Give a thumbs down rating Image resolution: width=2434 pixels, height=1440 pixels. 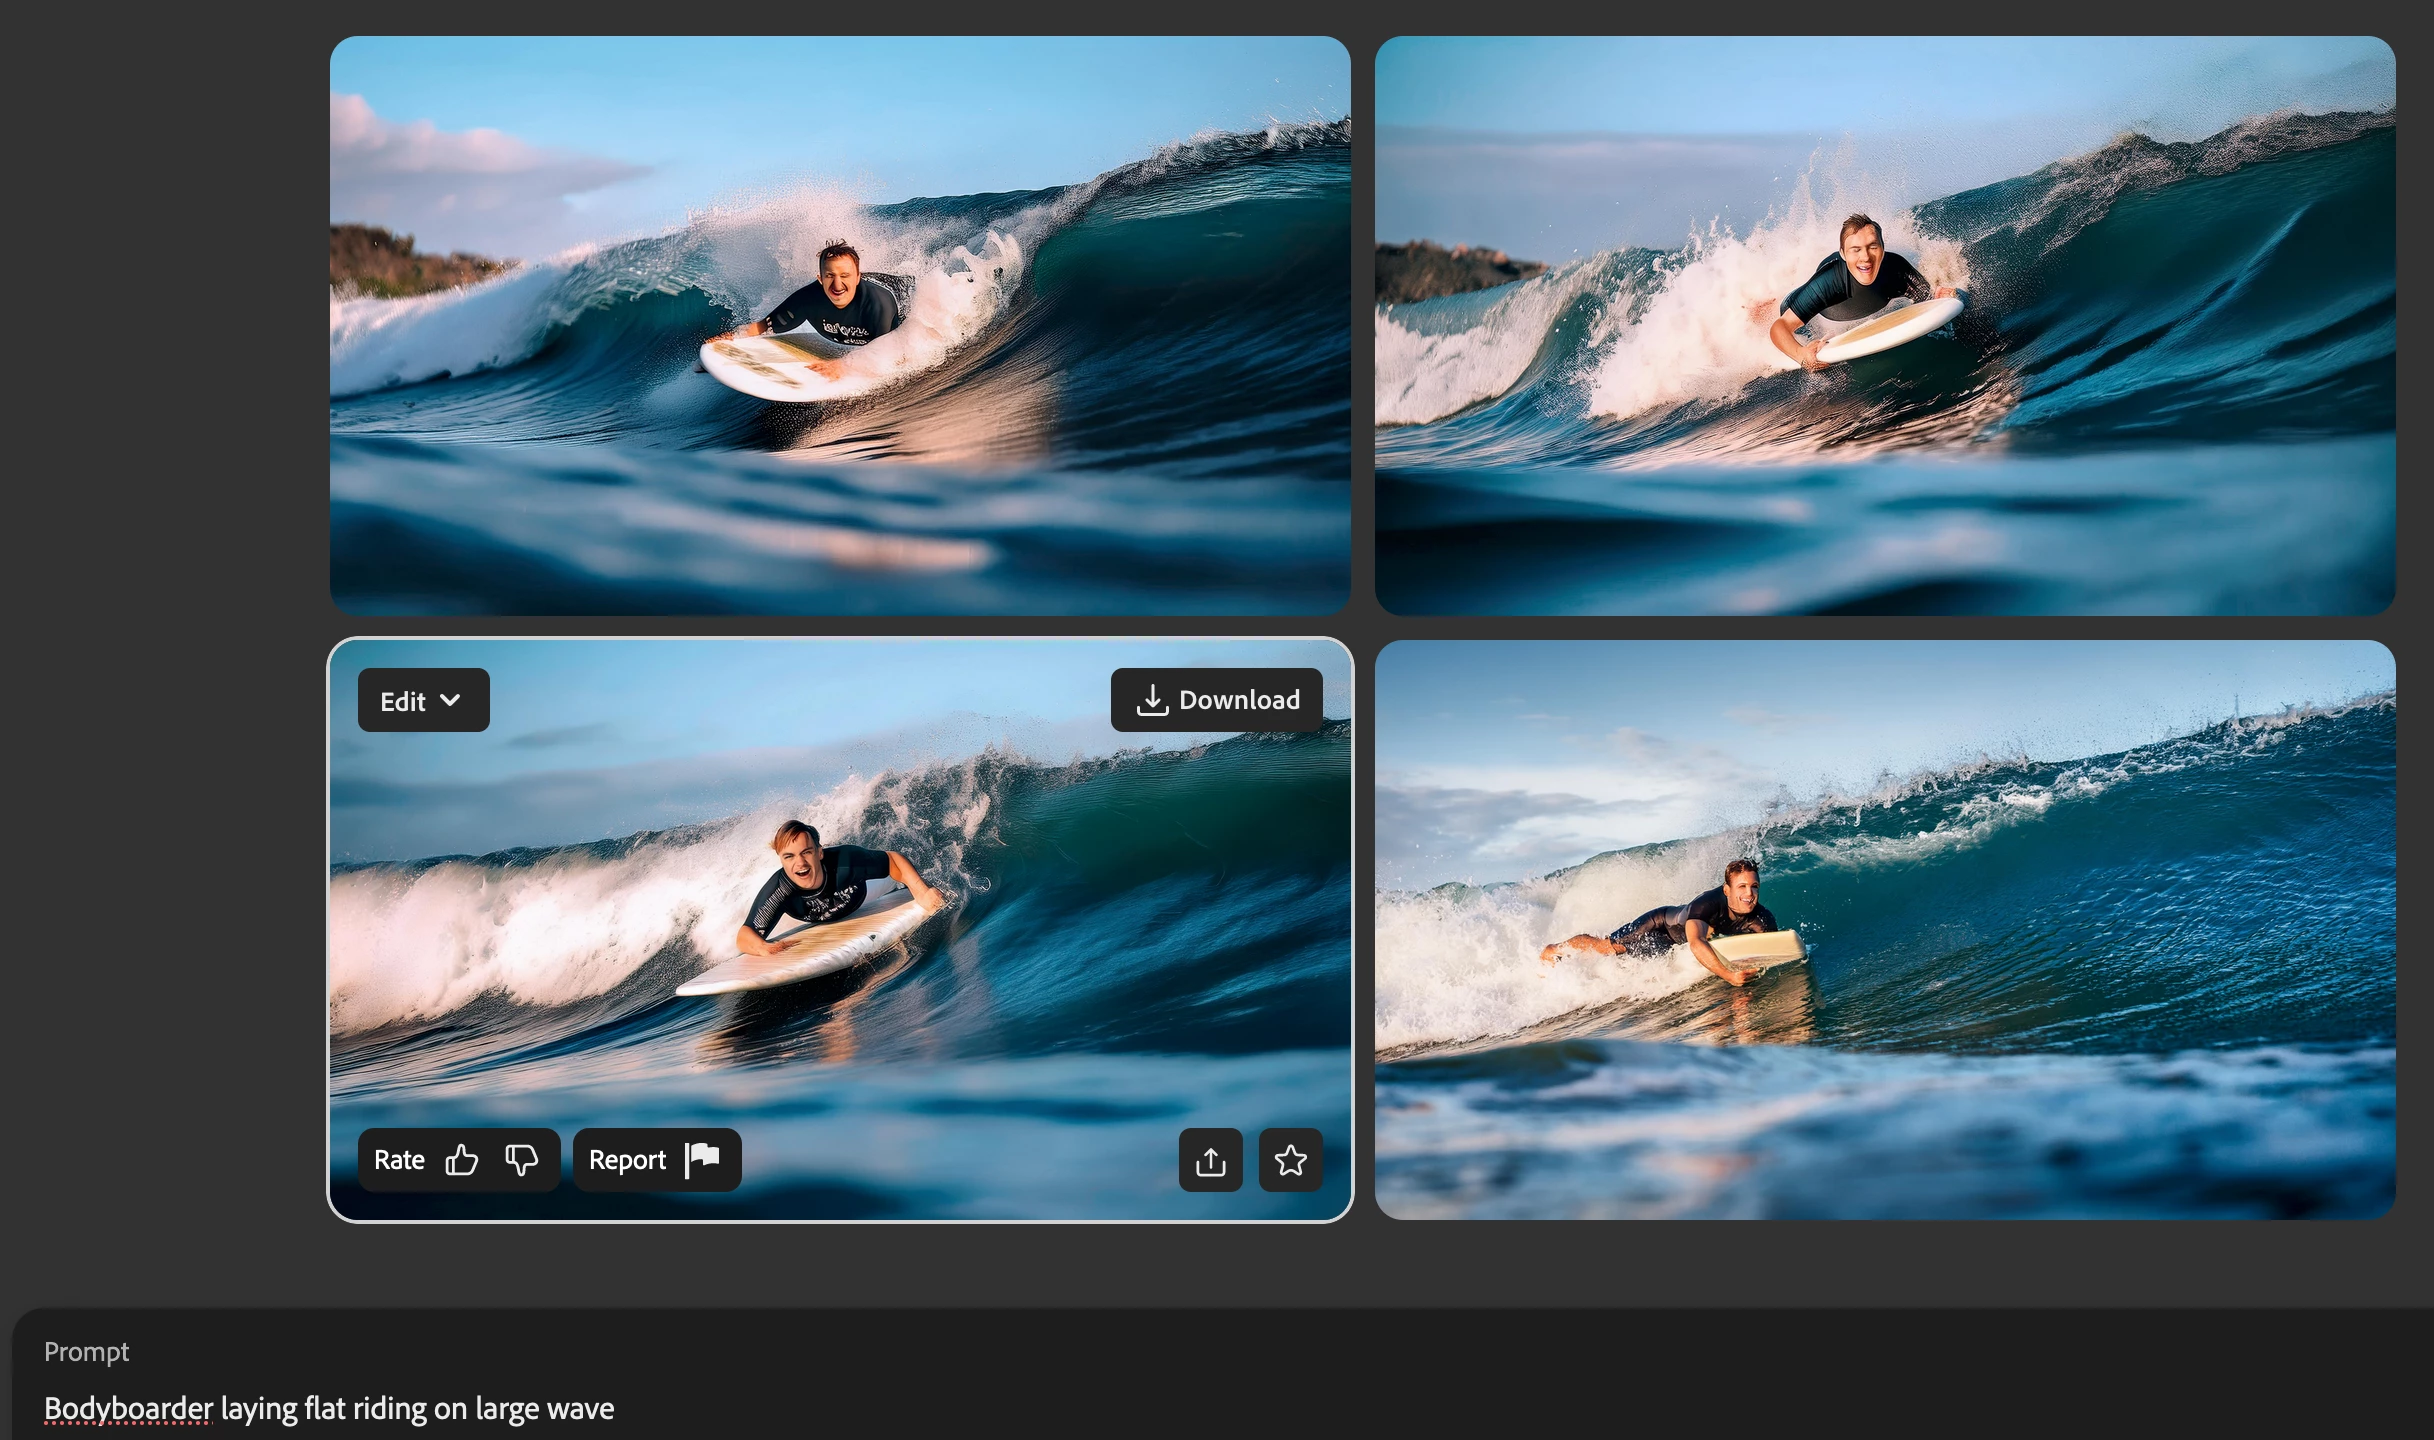[x=521, y=1160]
